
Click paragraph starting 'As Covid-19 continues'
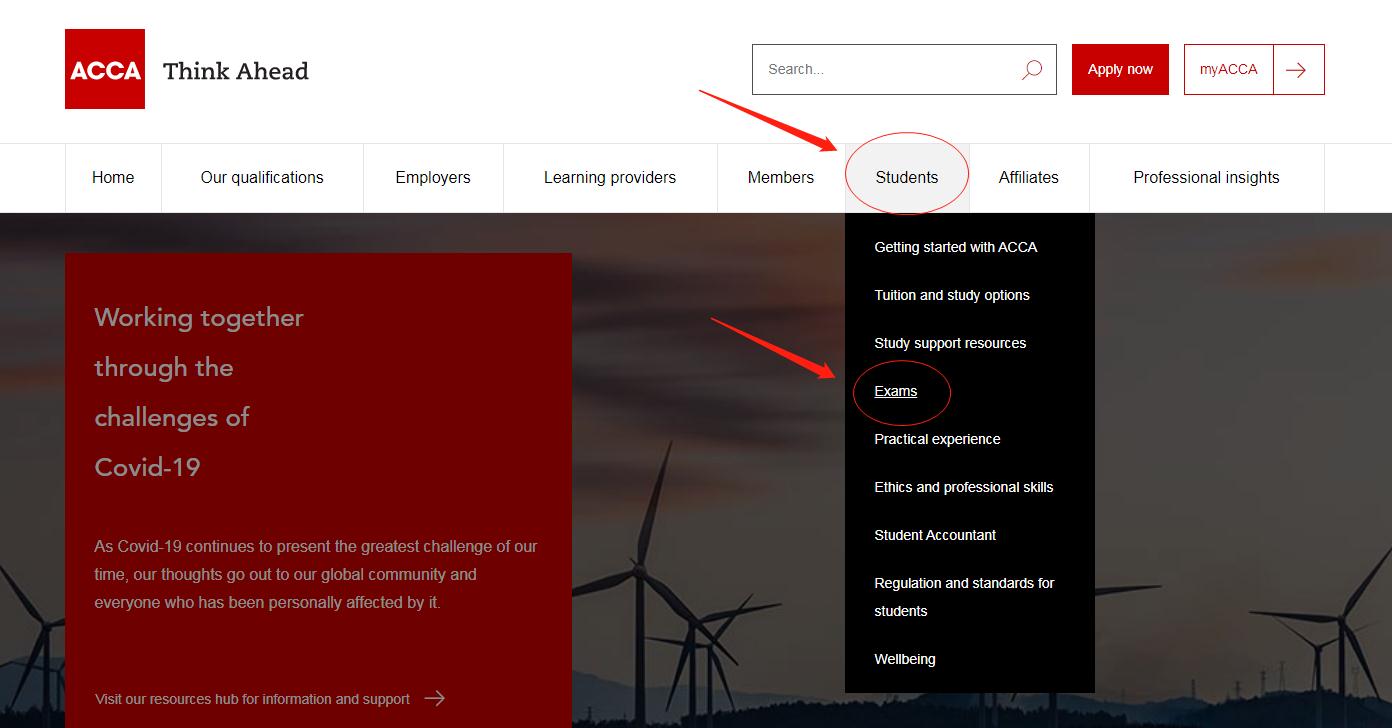pos(316,575)
